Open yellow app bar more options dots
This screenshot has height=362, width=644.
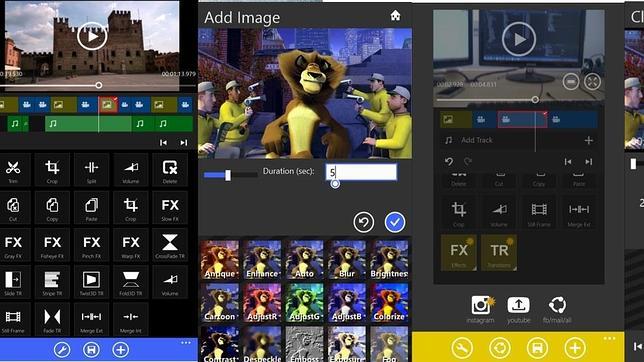point(610,339)
